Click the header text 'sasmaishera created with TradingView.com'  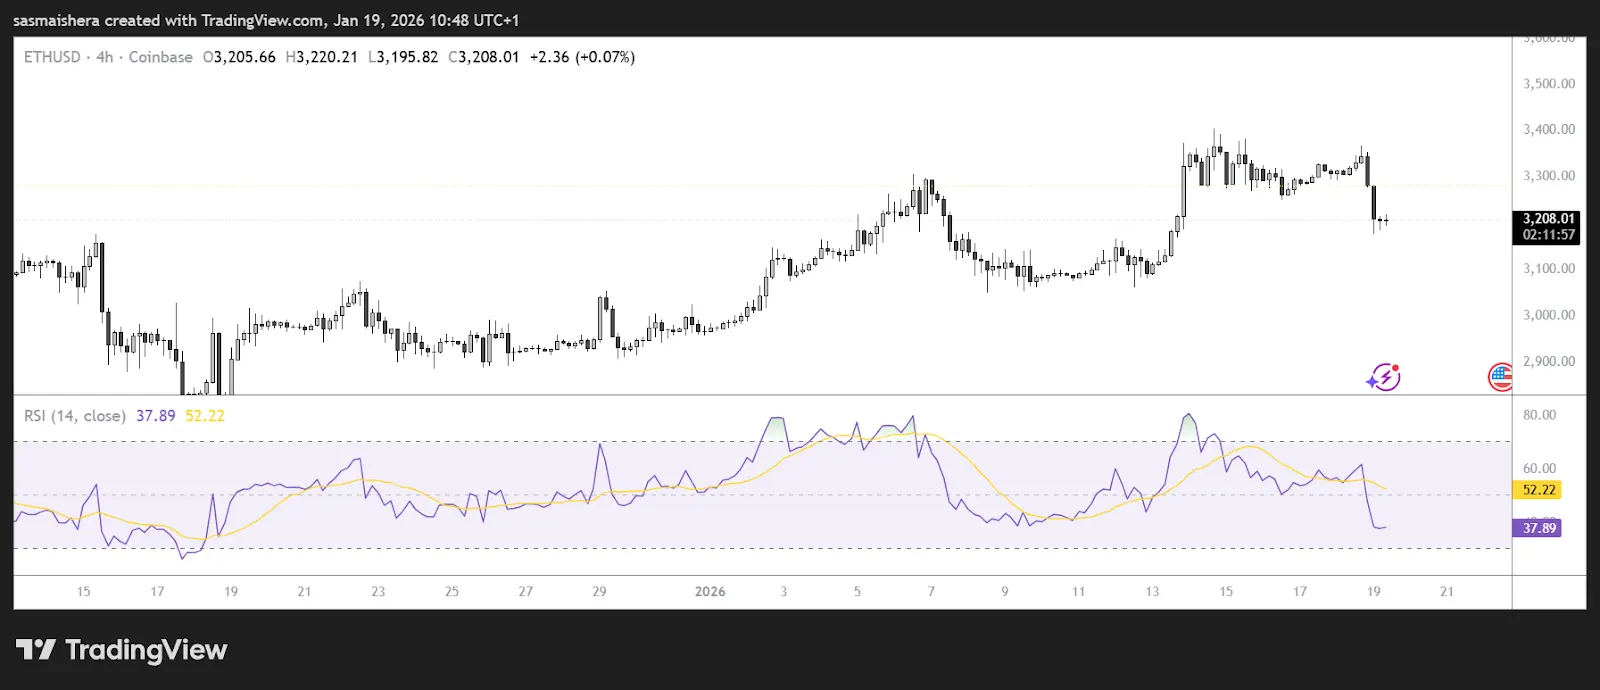tap(168, 20)
